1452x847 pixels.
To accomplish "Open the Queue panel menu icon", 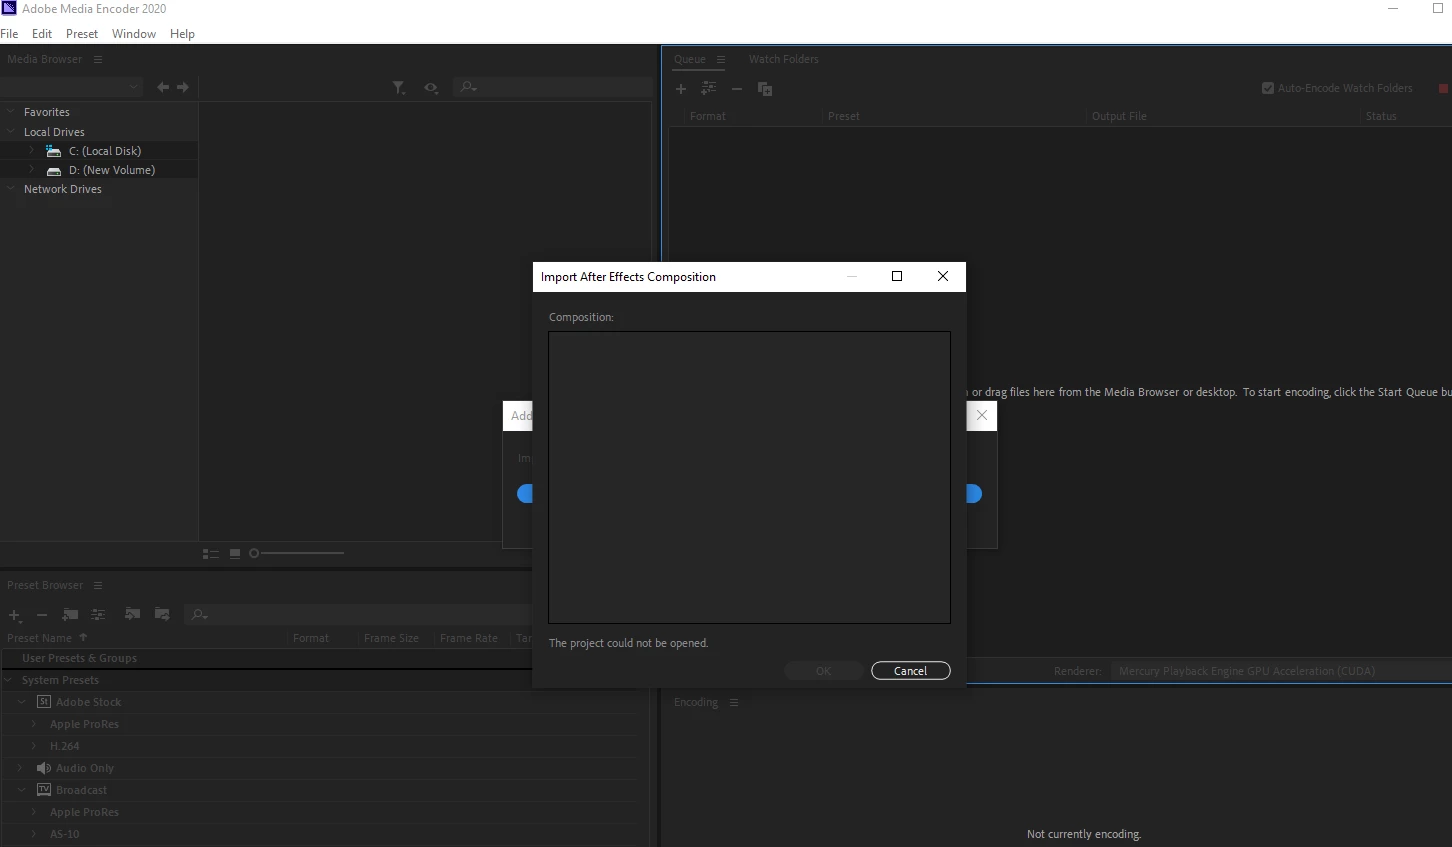I will pyautogui.click(x=721, y=59).
